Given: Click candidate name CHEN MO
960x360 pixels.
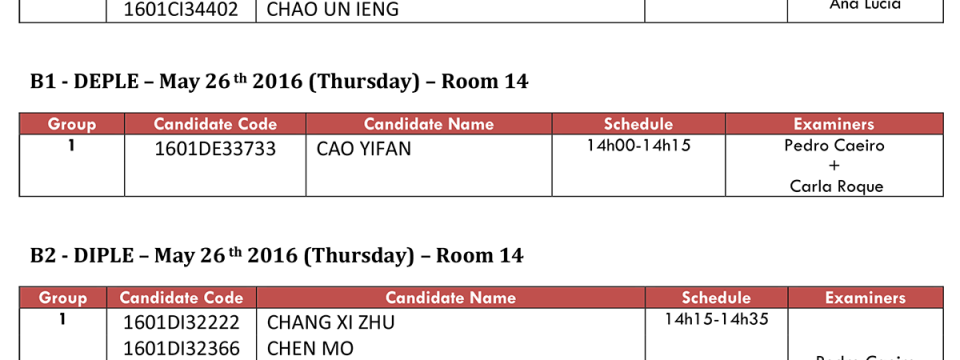Looking at the screenshot, I should pyautogui.click(x=310, y=348).
